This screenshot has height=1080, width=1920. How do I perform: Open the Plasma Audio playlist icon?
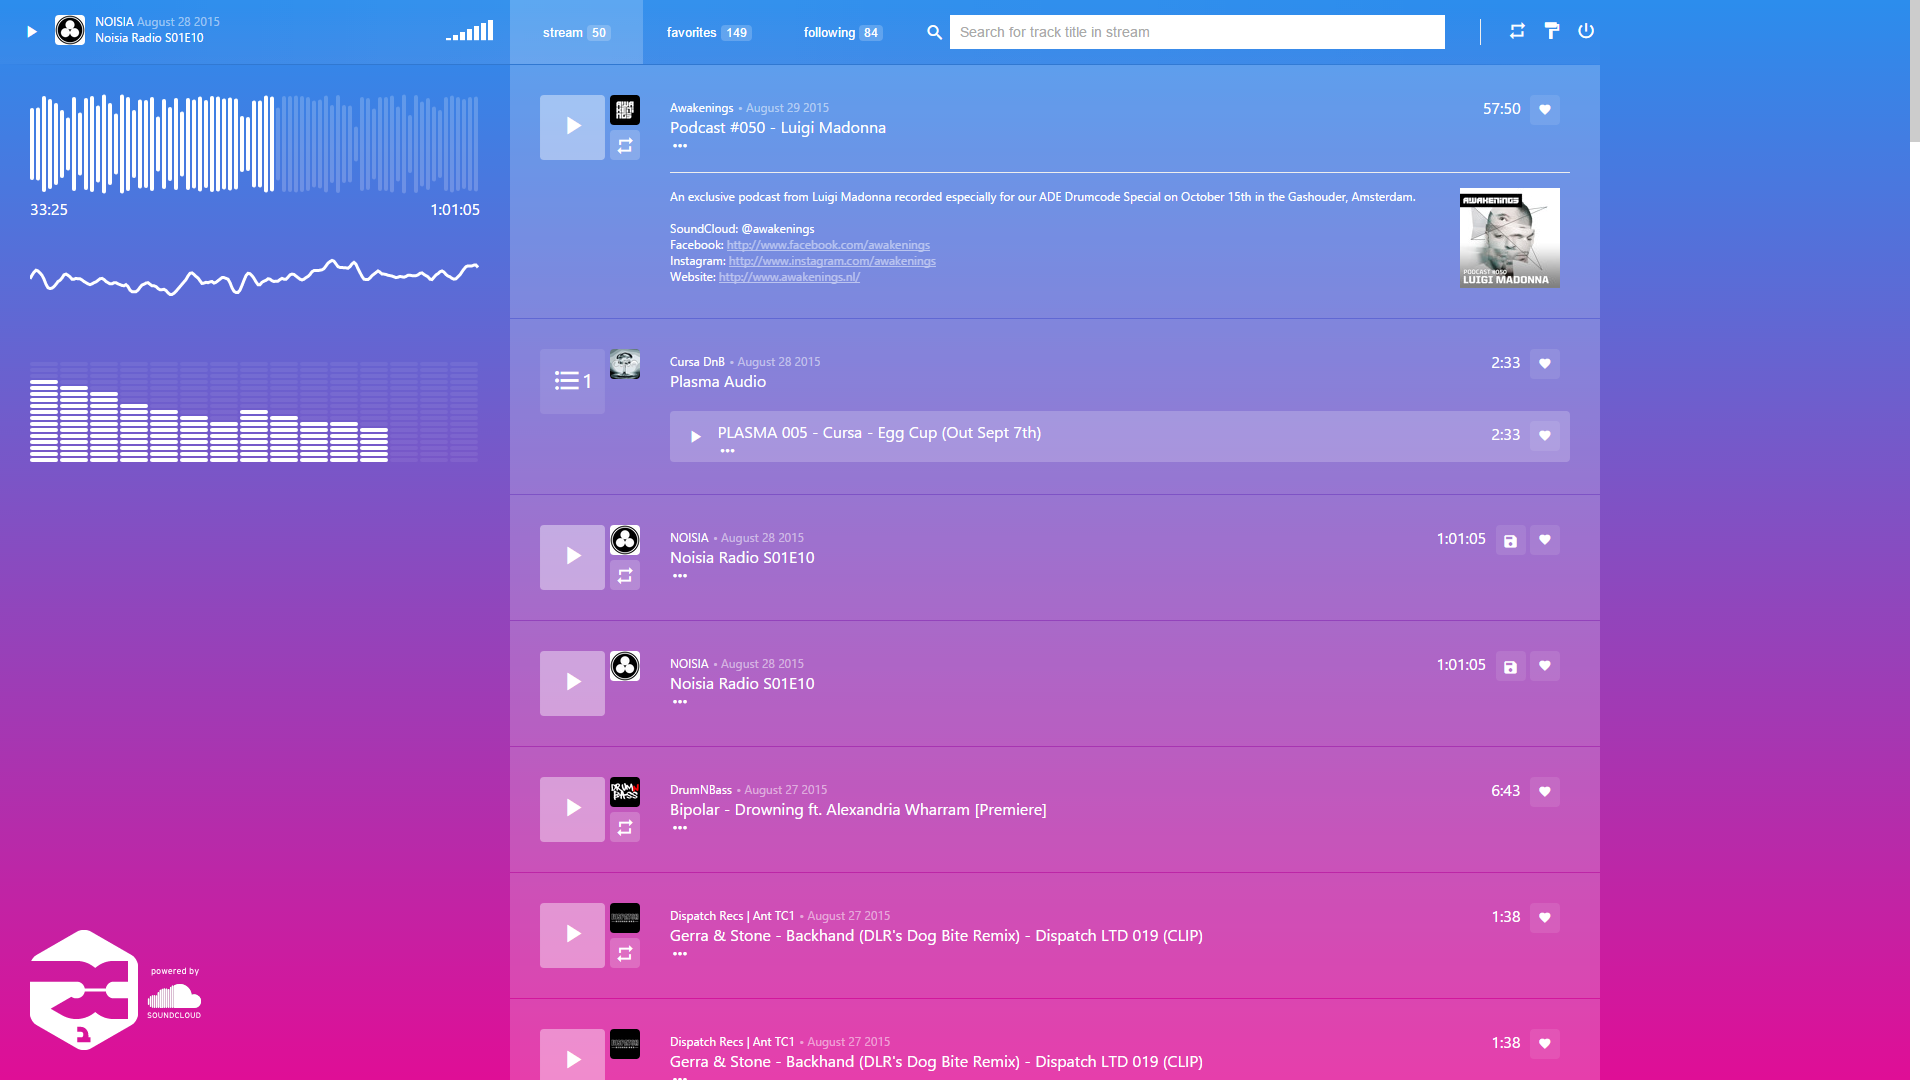tap(572, 381)
